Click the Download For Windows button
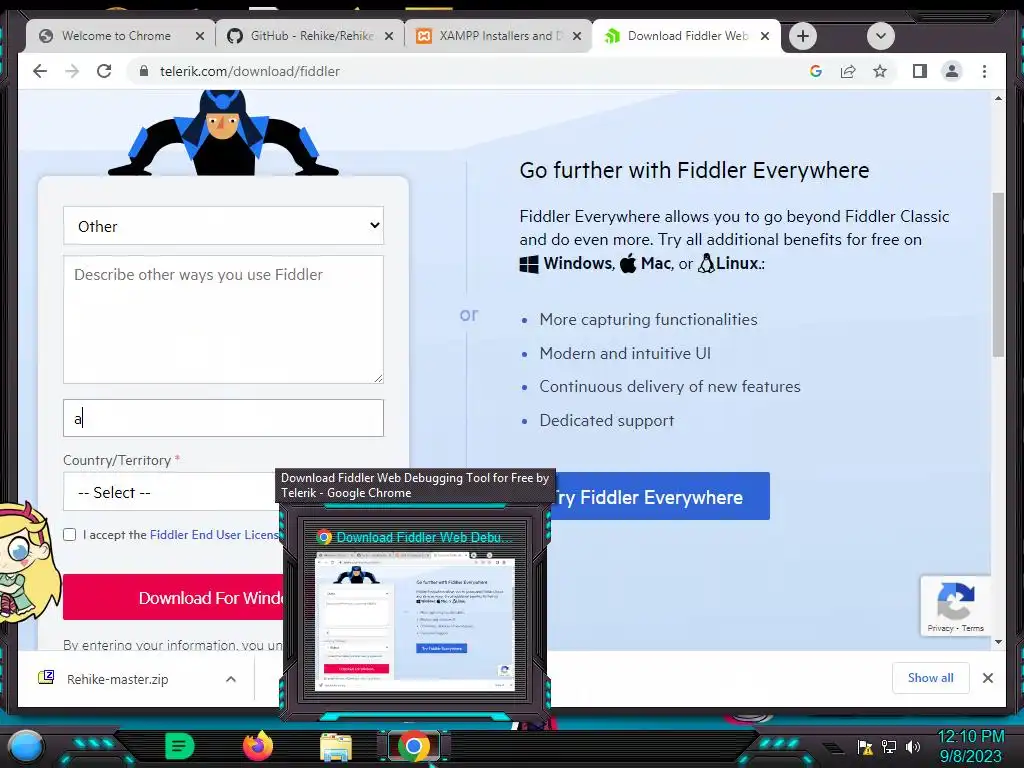1024x768 pixels. 173,598
